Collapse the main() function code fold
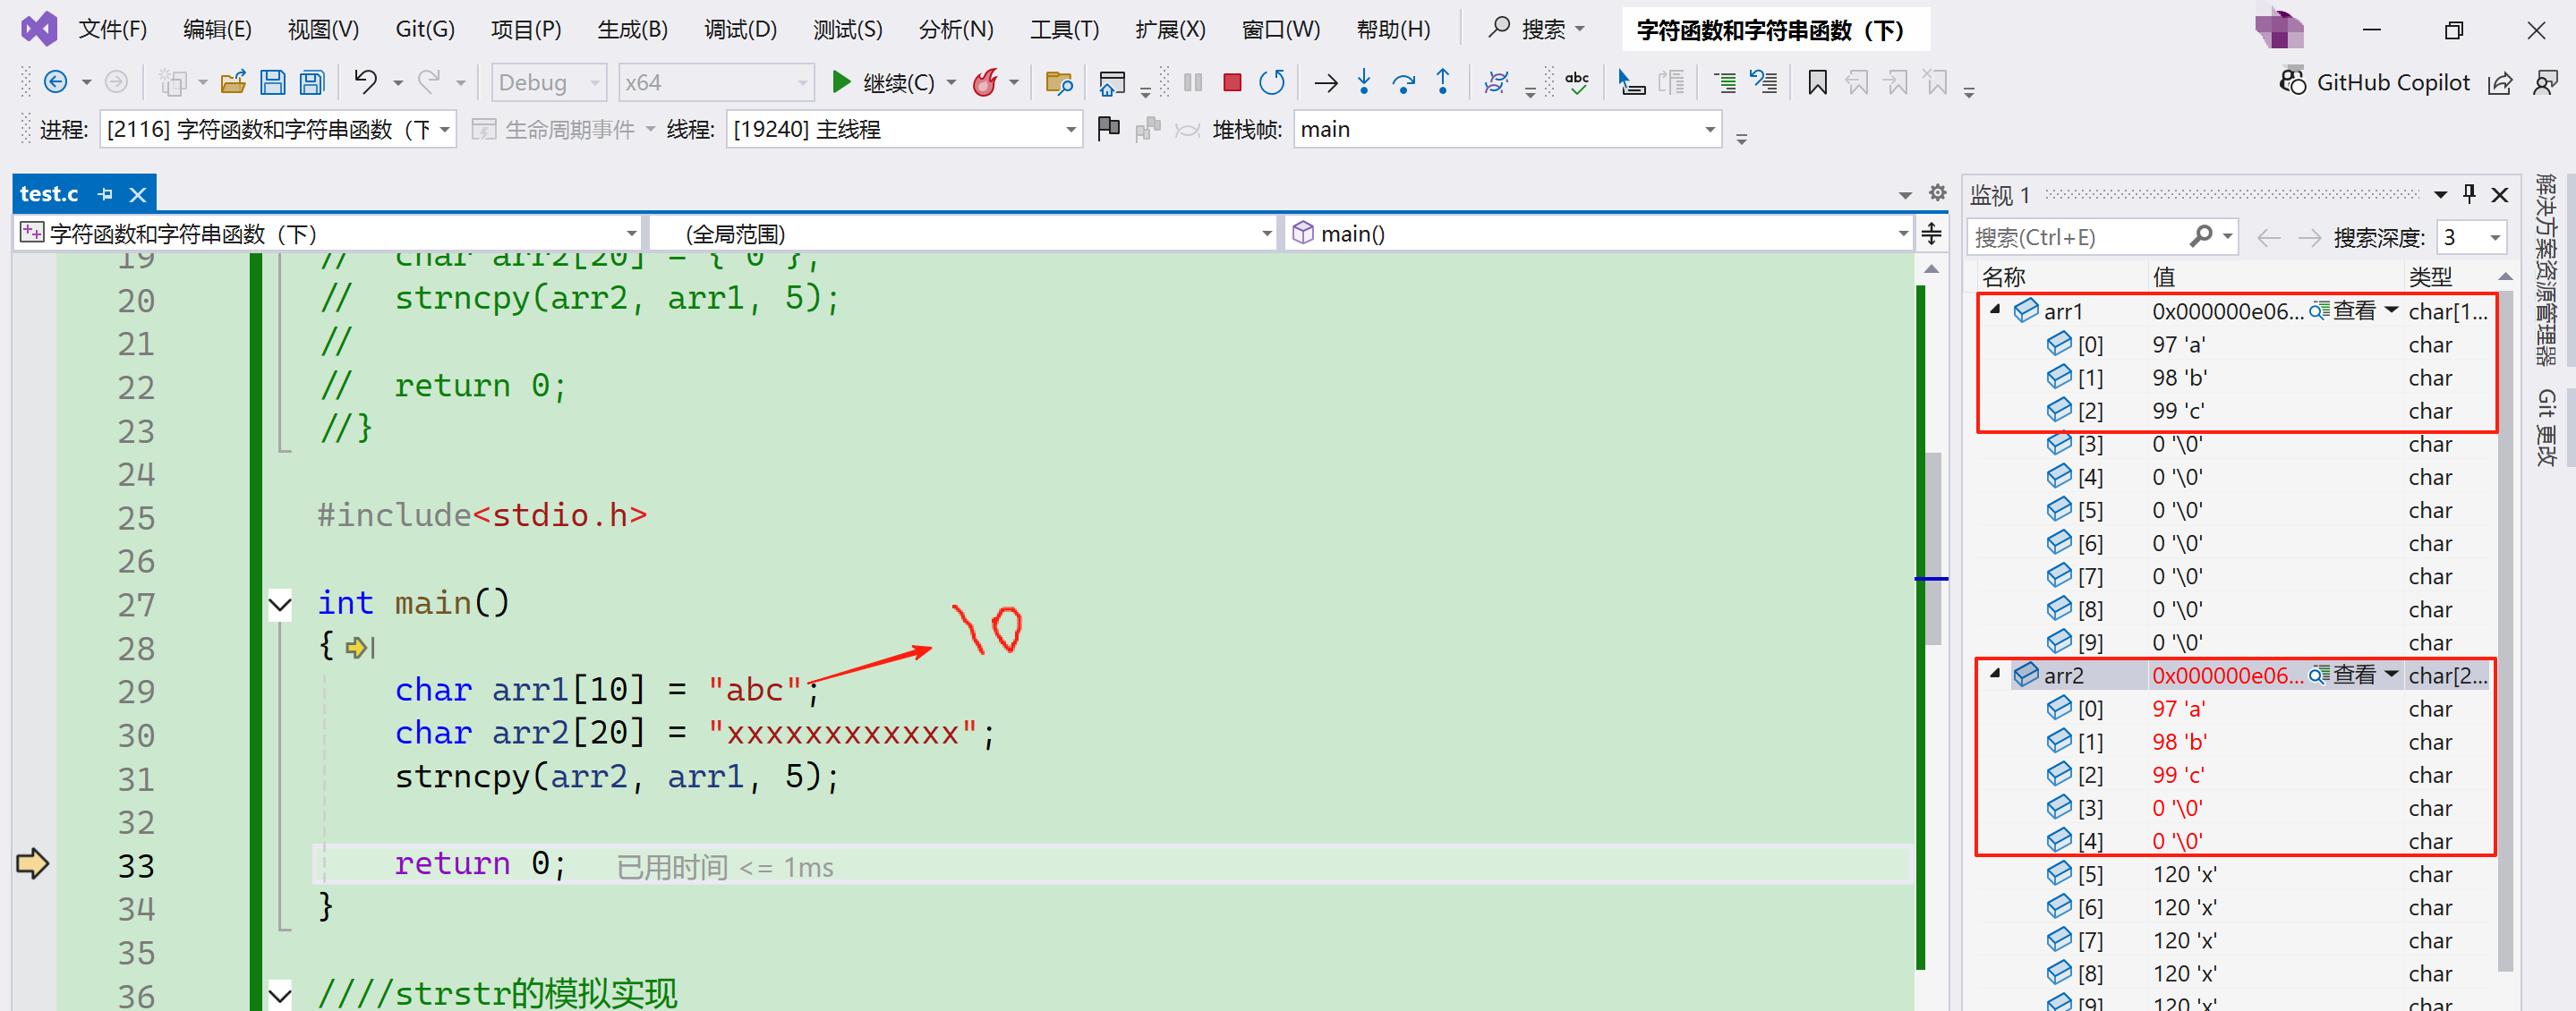This screenshot has height=1011, width=2576. (x=280, y=604)
